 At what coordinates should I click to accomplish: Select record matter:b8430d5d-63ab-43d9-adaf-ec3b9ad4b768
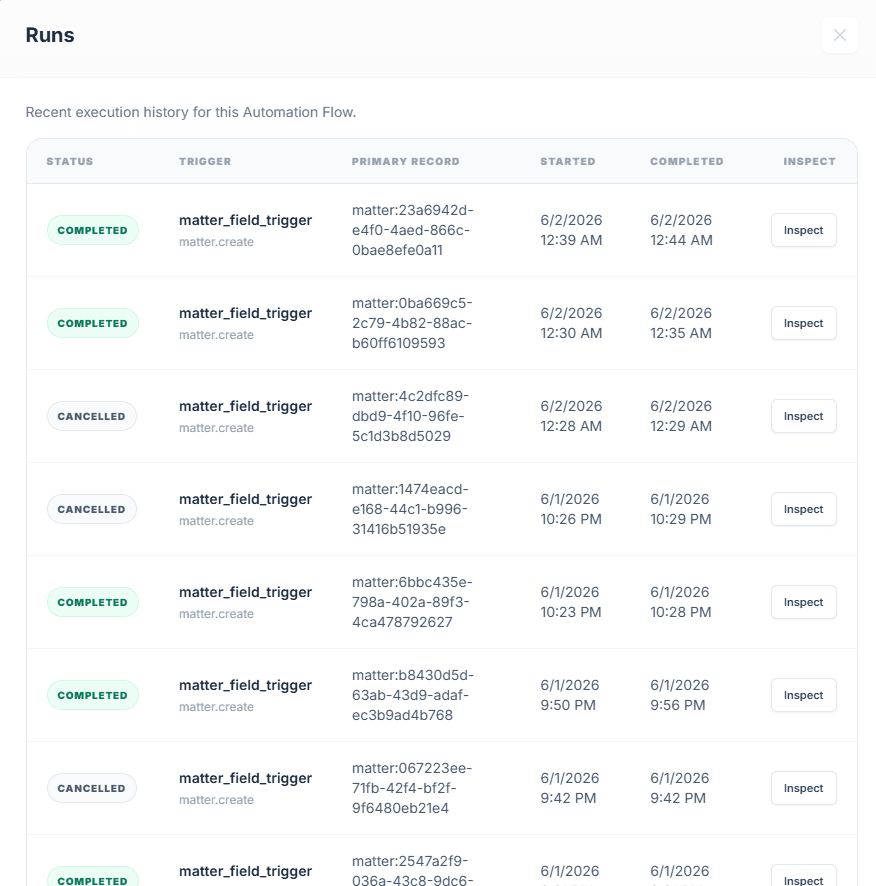click(x=413, y=695)
